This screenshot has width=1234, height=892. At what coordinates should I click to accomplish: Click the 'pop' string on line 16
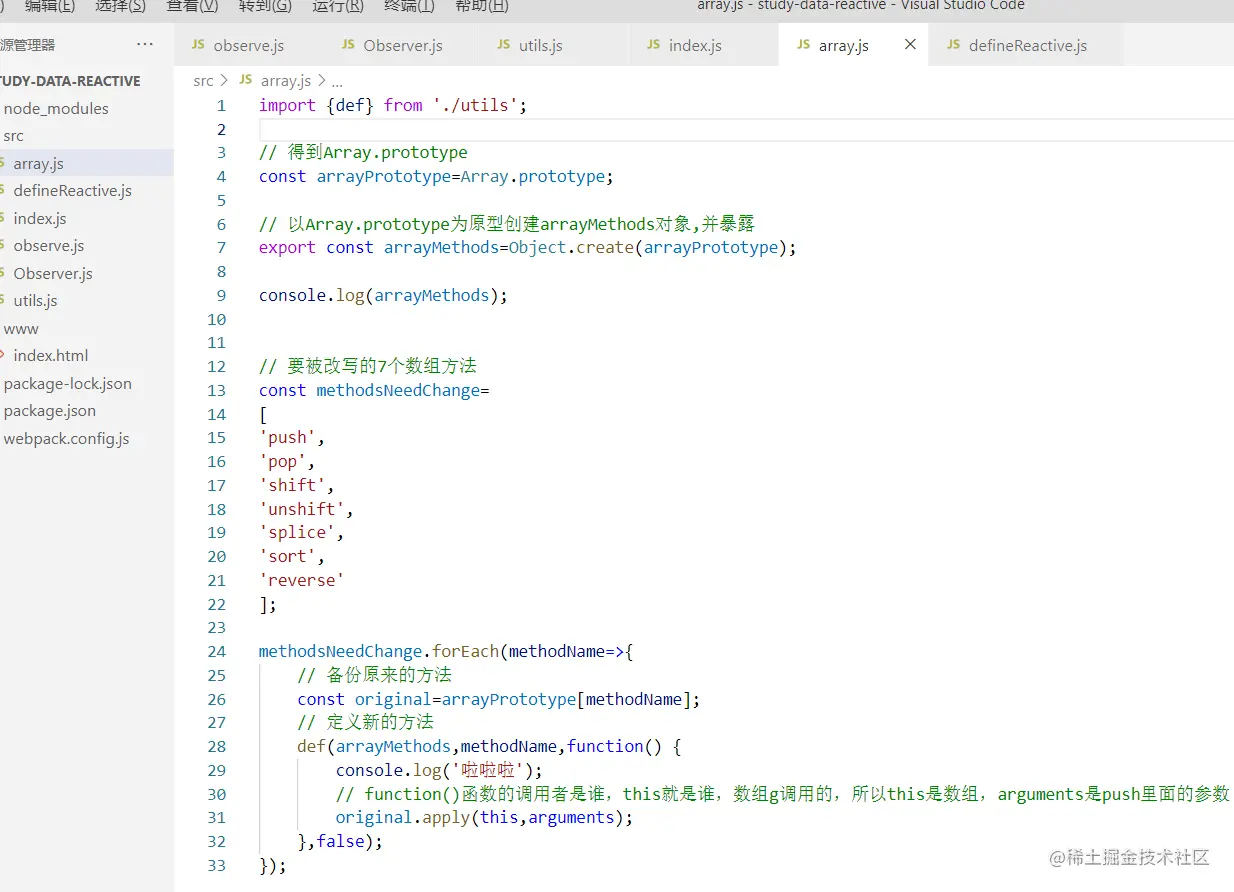[x=282, y=462]
